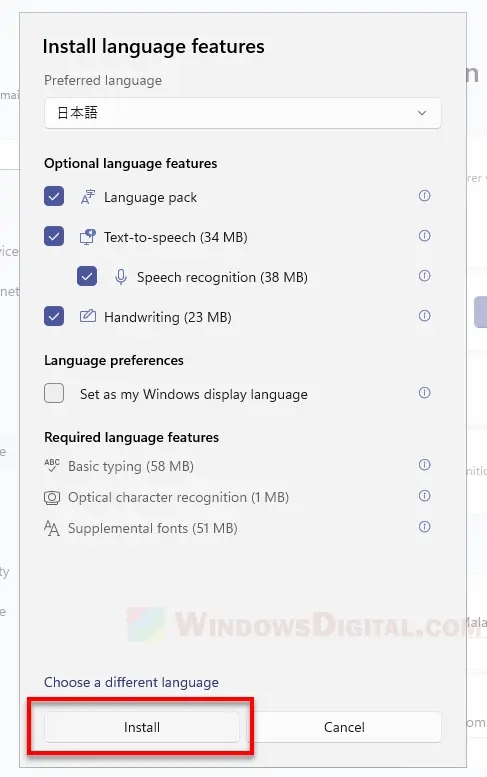This screenshot has height=777, width=487.
Task: Click the Handwriting pen icon
Action: click(x=88, y=316)
